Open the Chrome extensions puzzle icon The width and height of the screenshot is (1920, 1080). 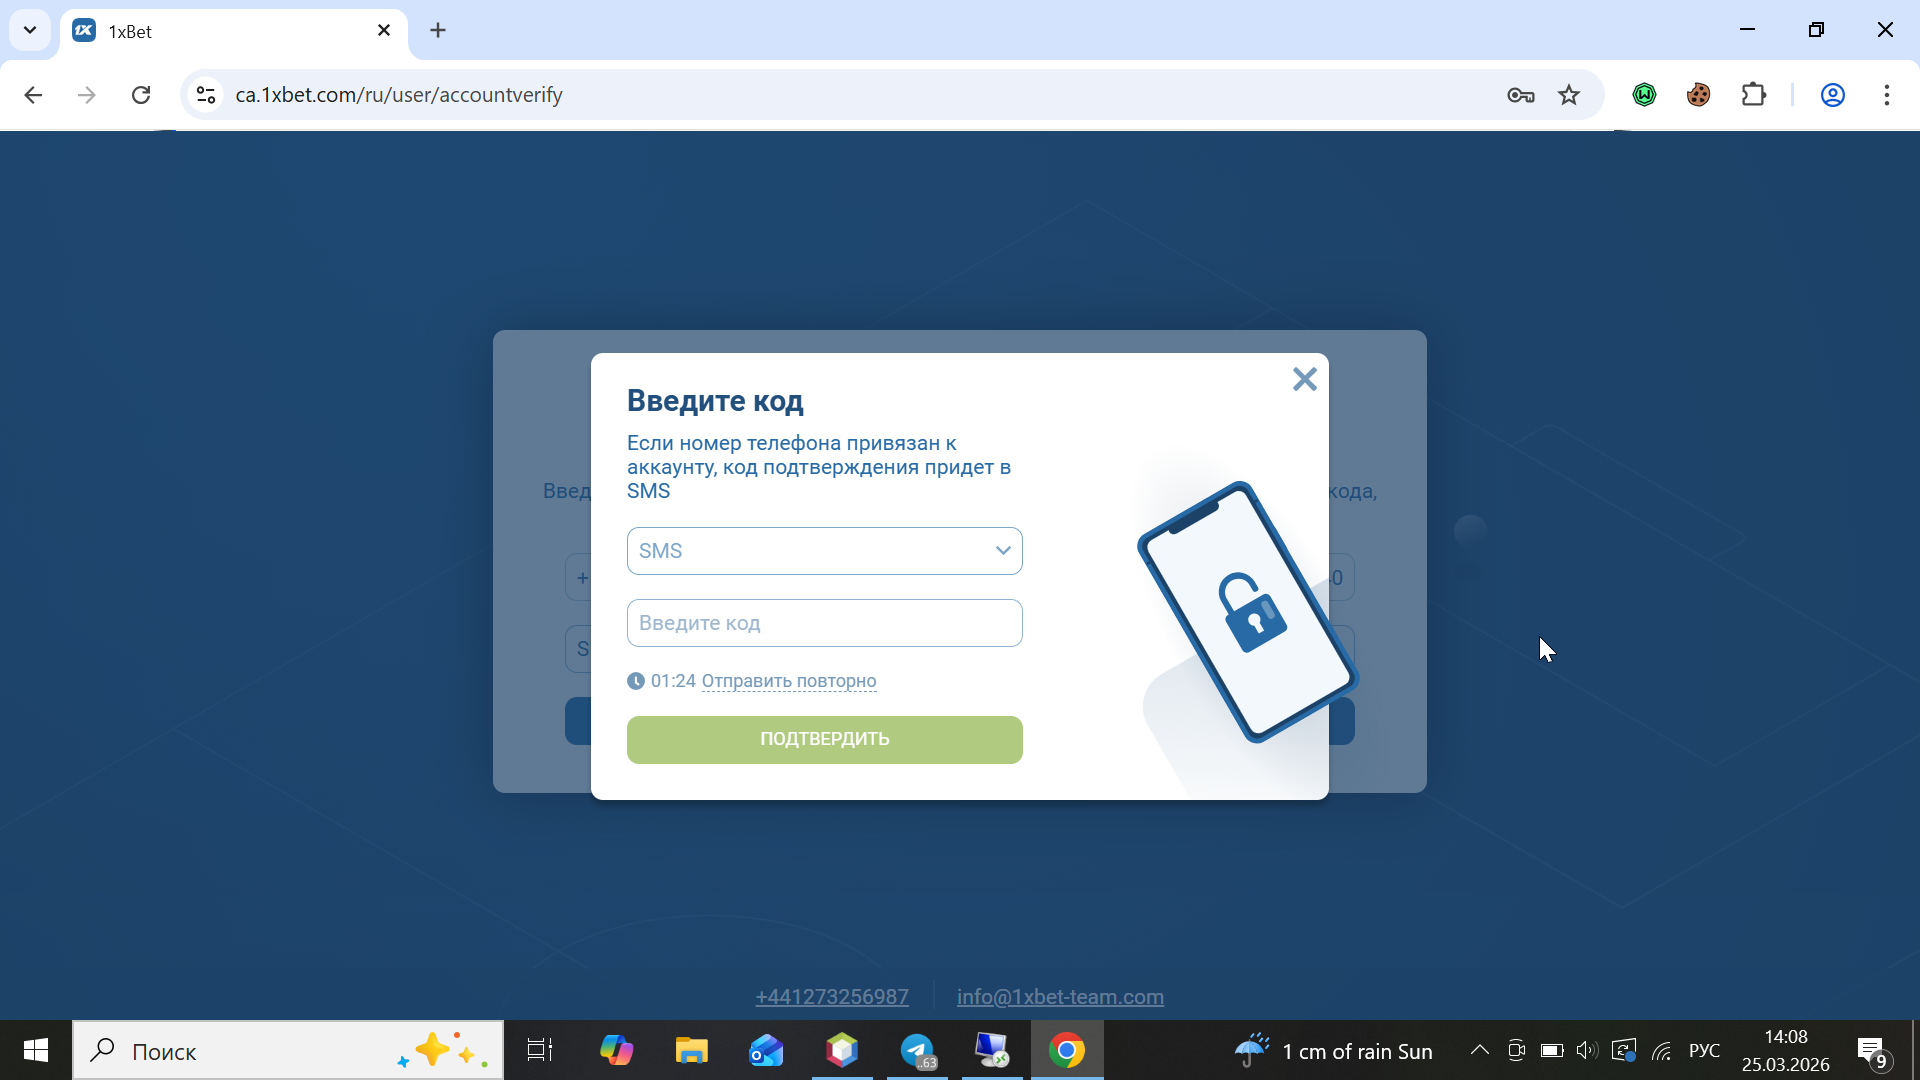(1753, 95)
